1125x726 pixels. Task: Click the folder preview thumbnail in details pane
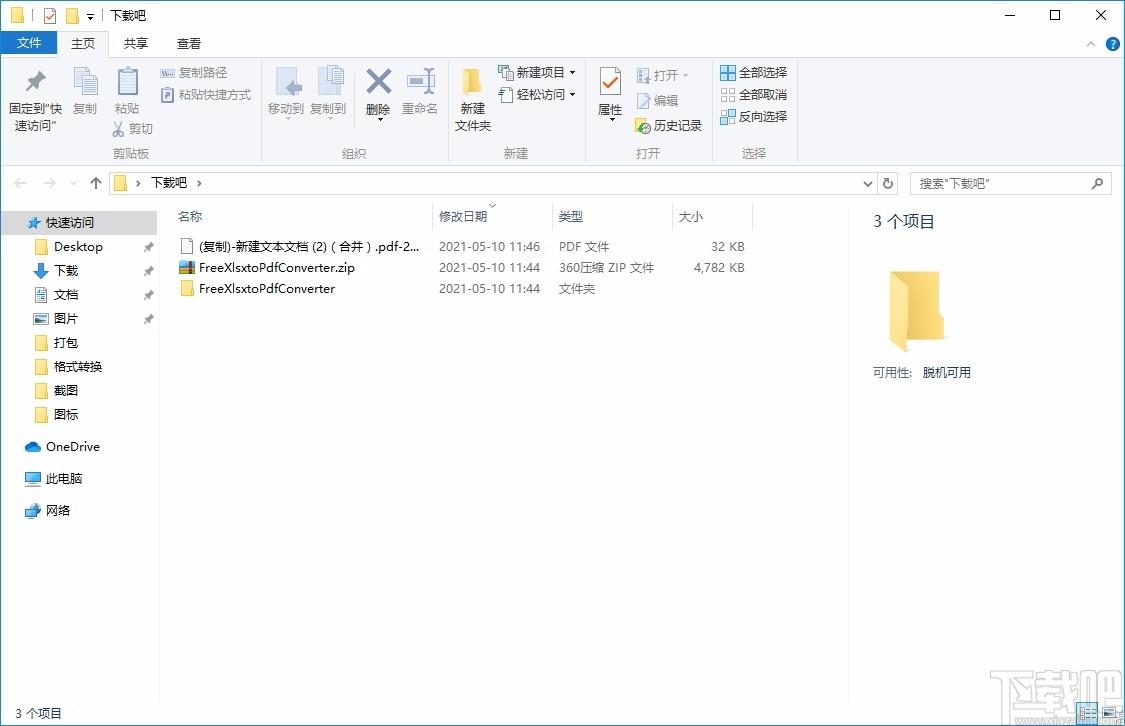tap(915, 311)
